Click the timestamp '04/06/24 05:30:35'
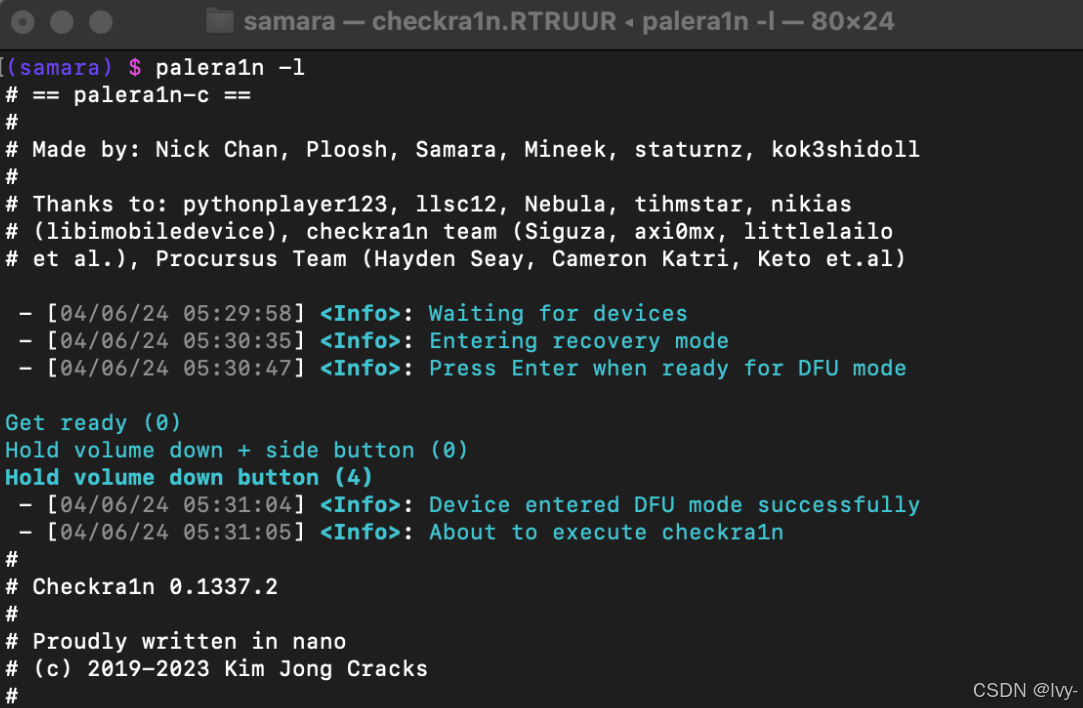1083x708 pixels. tap(176, 341)
